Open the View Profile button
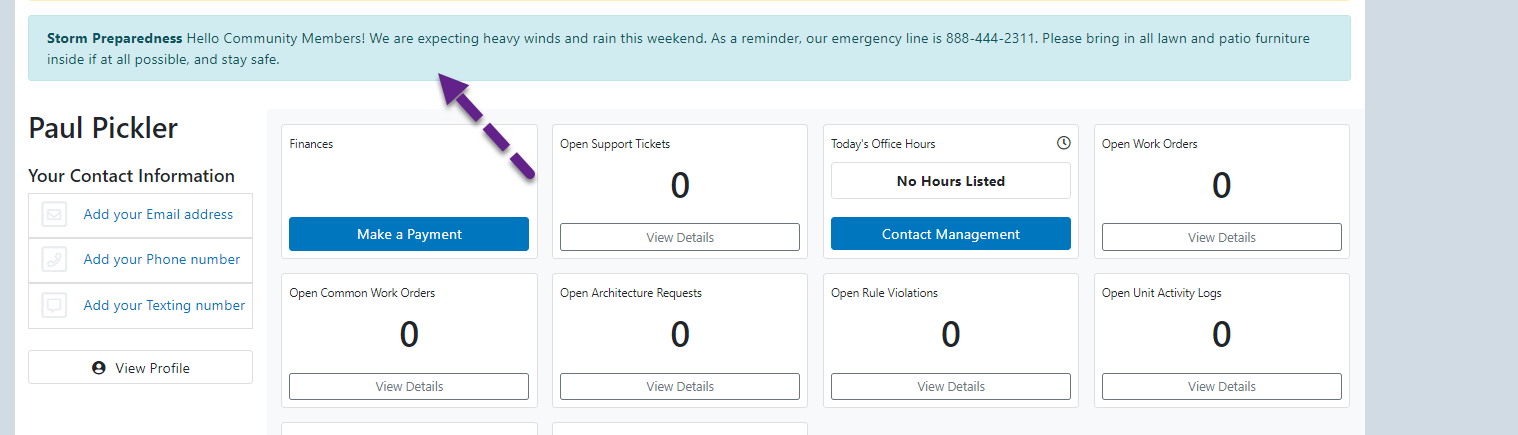1518x435 pixels. click(x=140, y=367)
